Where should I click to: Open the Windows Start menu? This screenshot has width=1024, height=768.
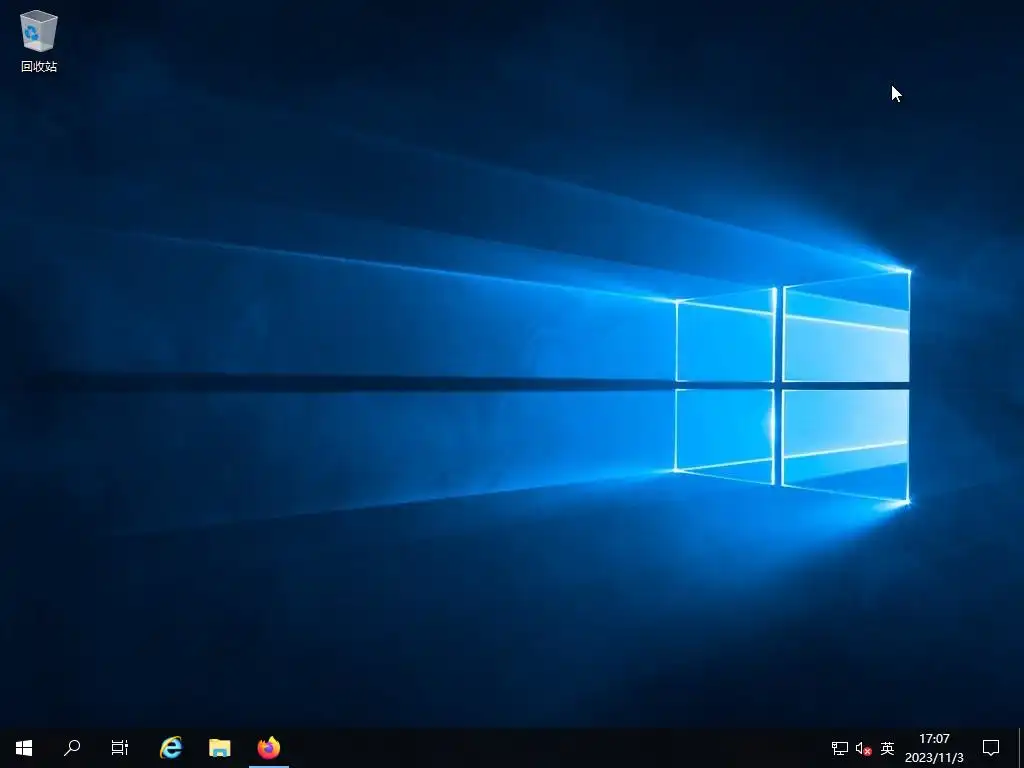[x=24, y=748]
